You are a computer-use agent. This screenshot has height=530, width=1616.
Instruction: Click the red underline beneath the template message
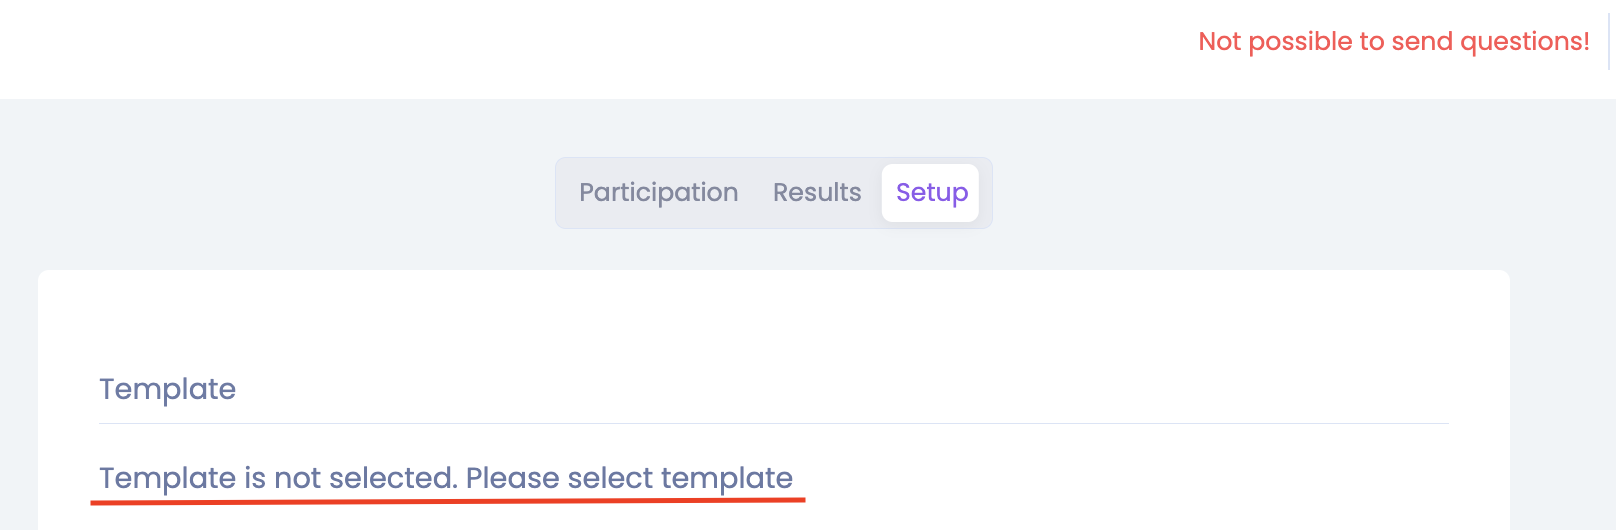[x=448, y=499]
